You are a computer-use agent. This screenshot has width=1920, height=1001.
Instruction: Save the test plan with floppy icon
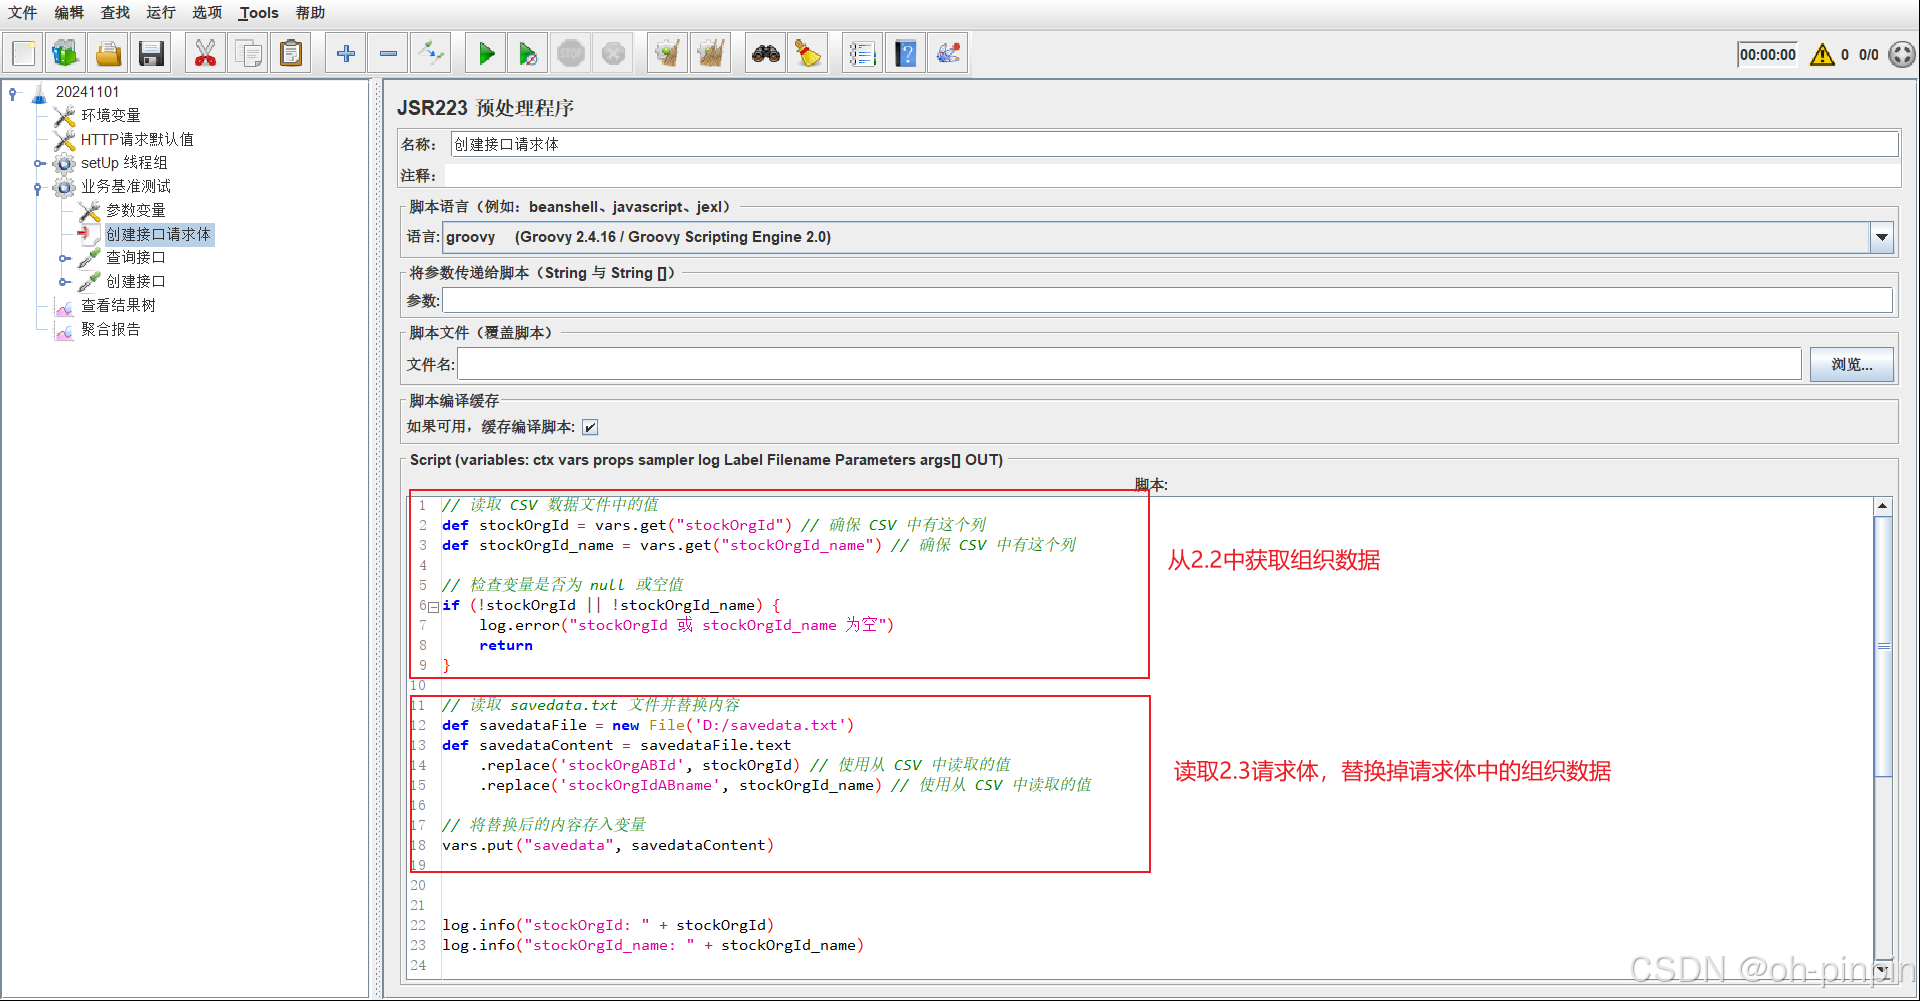coord(151,53)
